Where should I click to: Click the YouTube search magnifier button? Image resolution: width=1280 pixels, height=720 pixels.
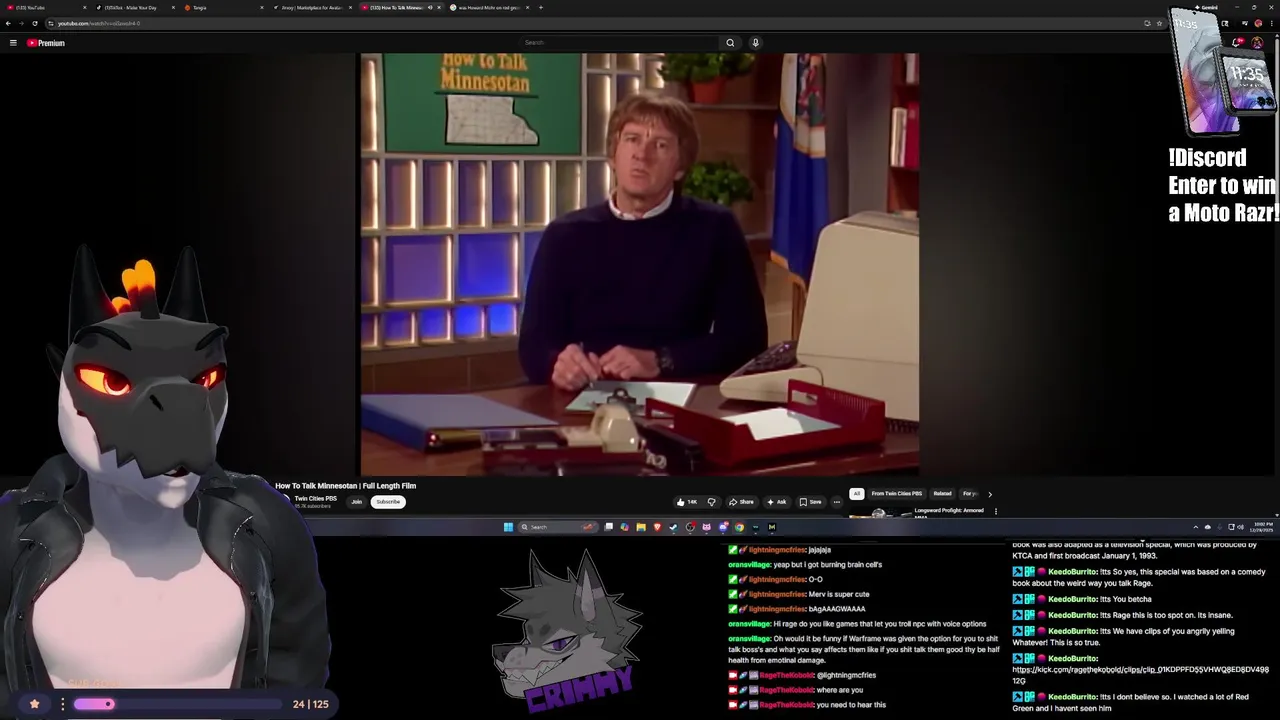coord(730,43)
